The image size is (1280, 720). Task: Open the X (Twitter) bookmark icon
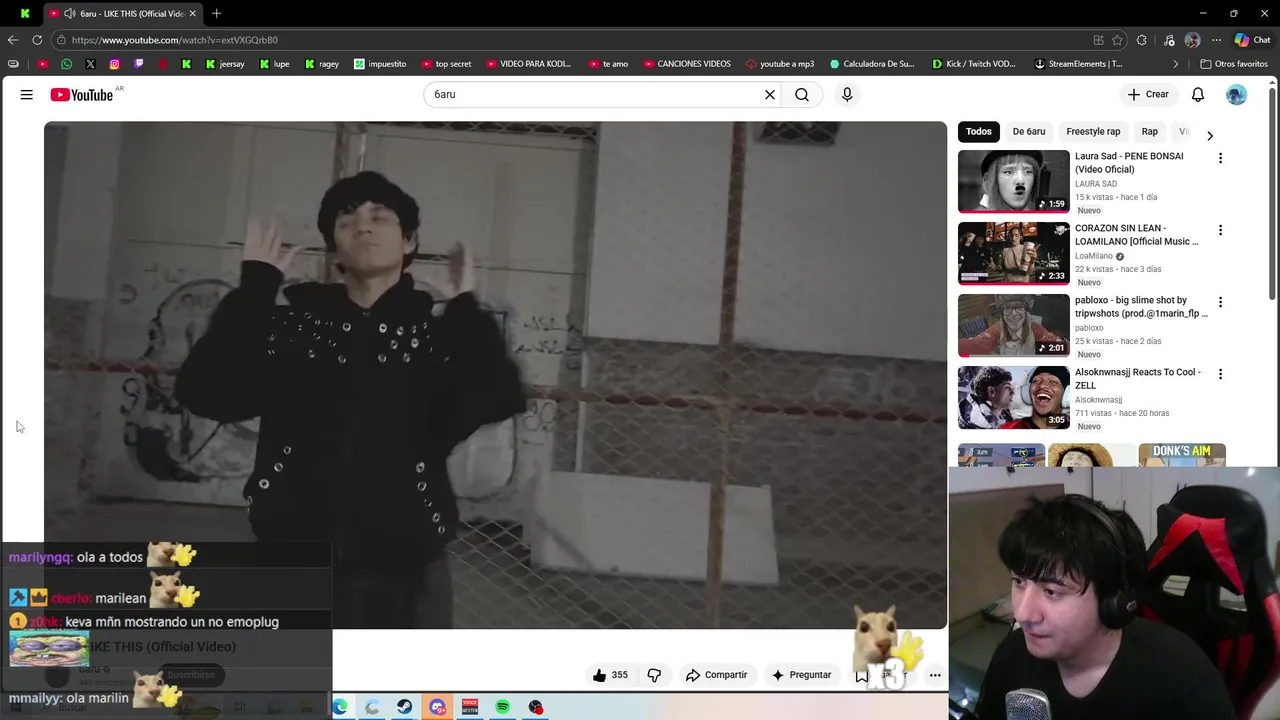(90, 64)
